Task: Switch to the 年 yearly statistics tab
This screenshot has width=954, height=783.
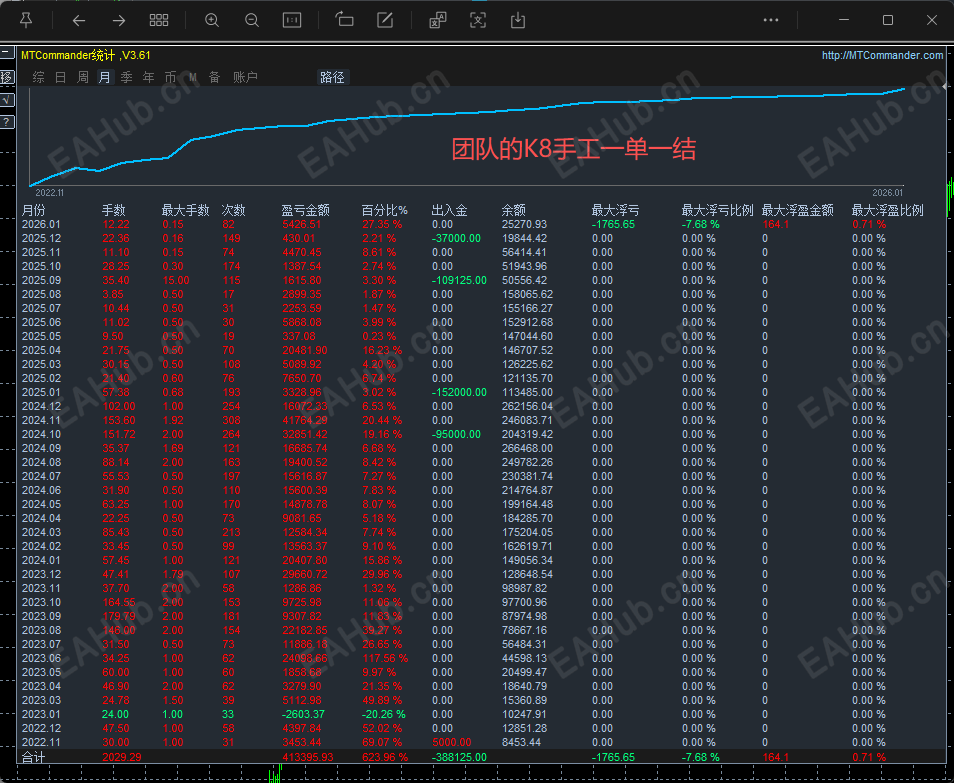Action: point(147,77)
